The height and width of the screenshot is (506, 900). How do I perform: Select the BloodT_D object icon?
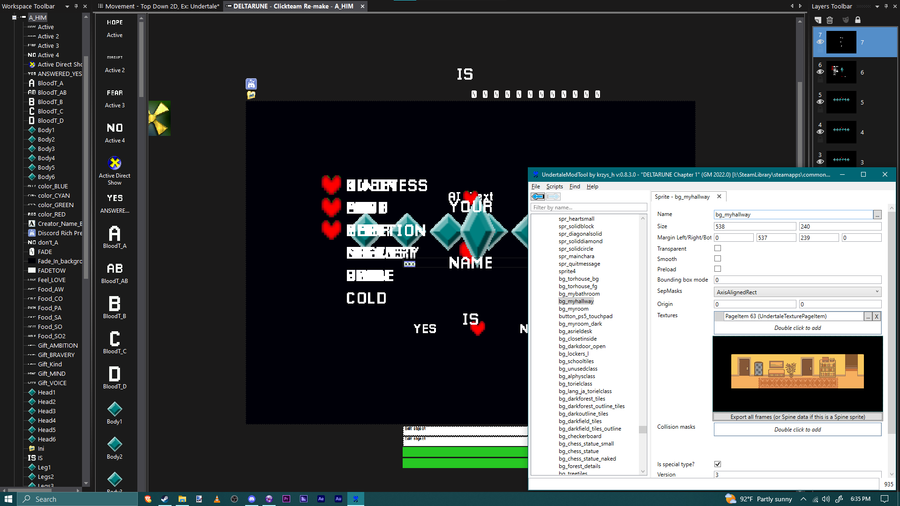coord(114,374)
